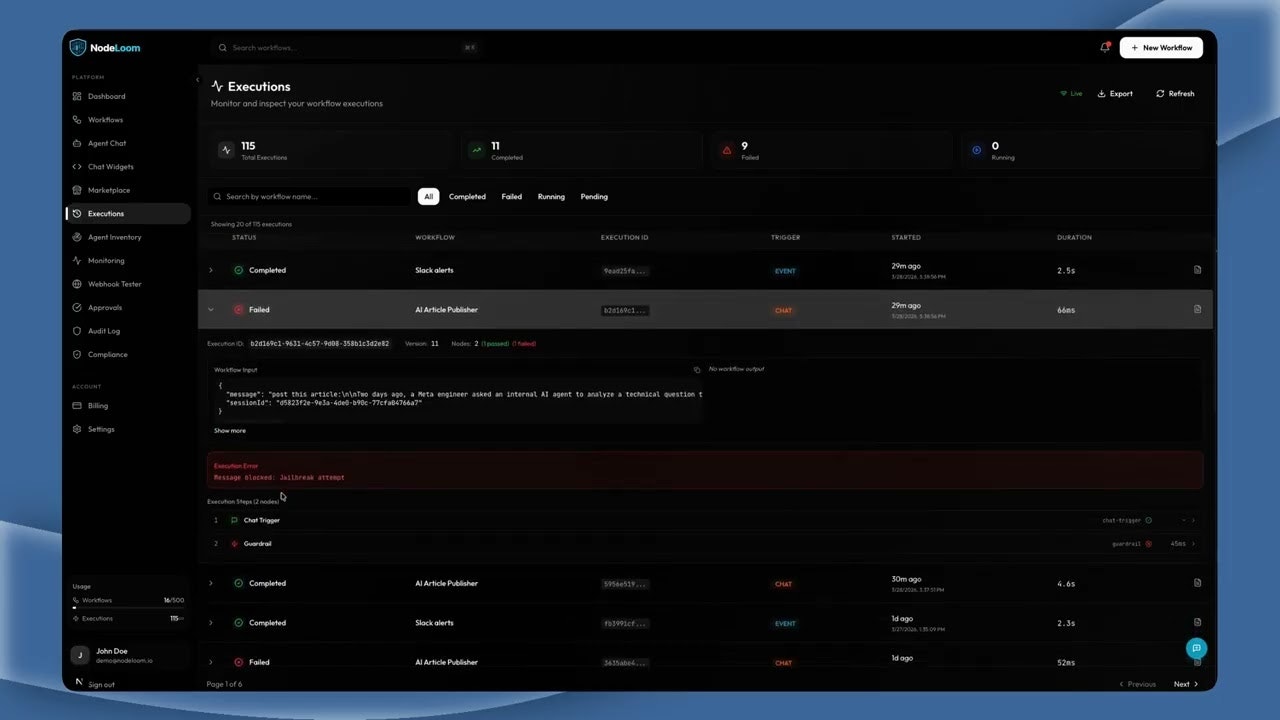The height and width of the screenshot is (720, 1280).
Task: Click the Running stat icon
Action: click(x=977, y=150)
